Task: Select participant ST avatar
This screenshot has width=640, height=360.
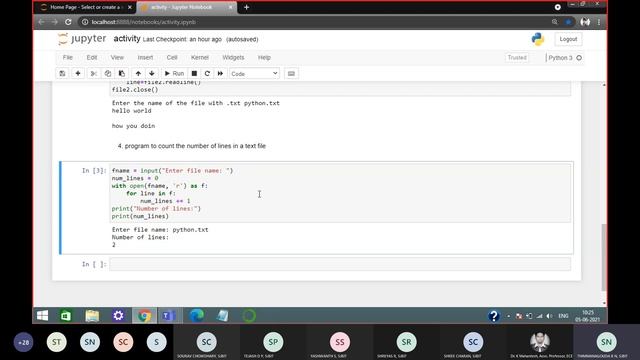Action: [56, 342]
